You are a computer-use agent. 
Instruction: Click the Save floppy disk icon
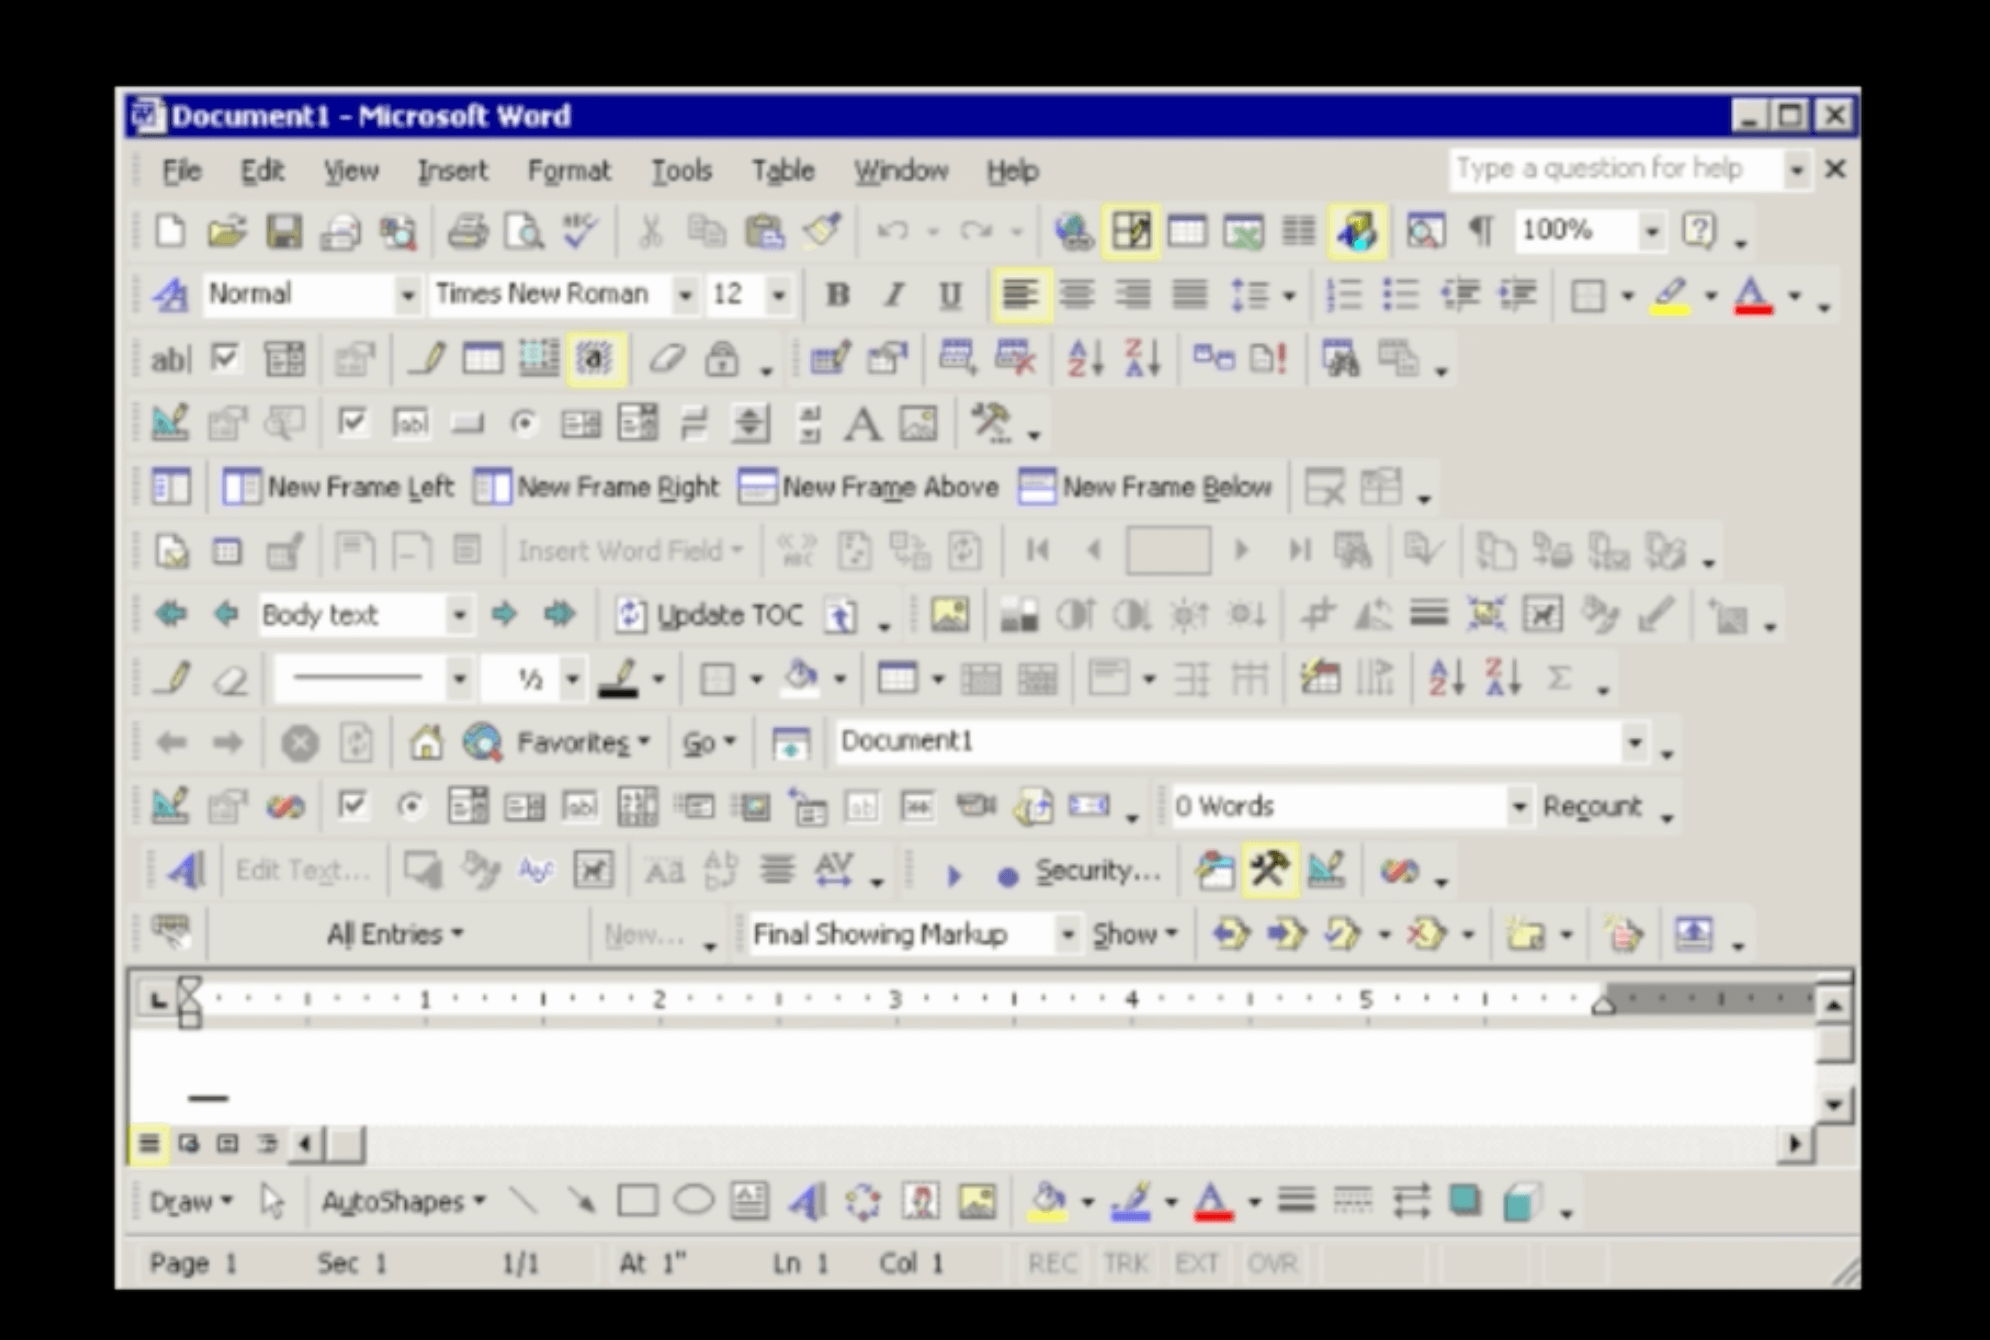coord(284,232)
